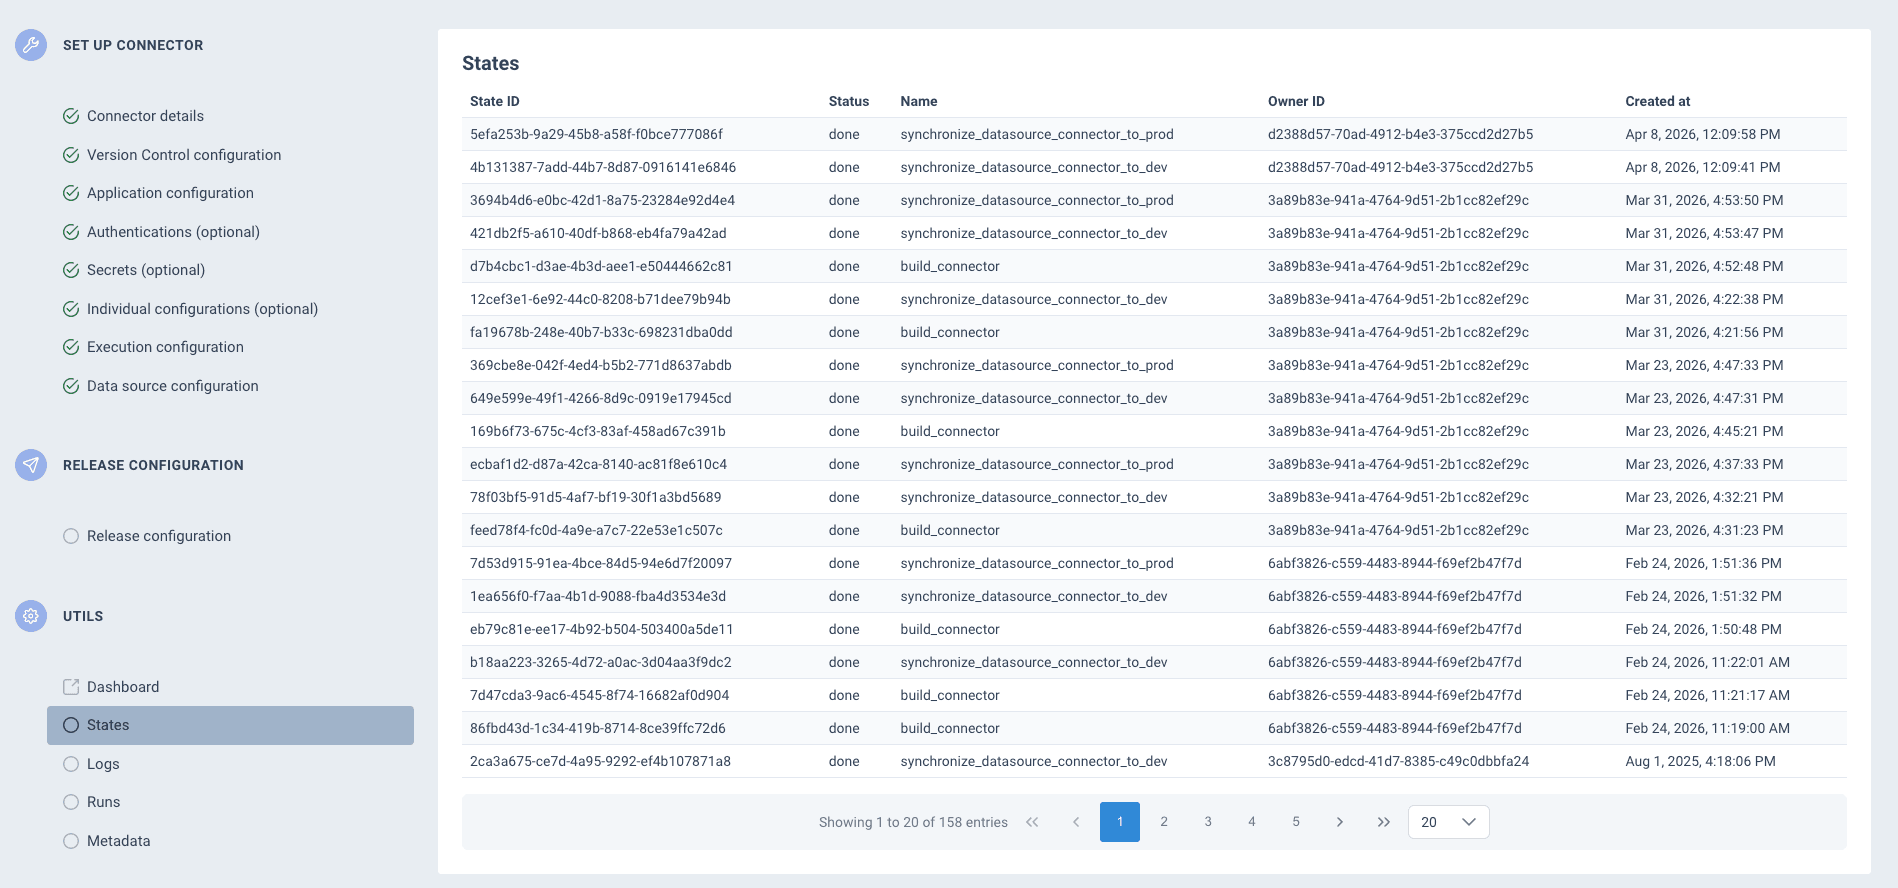
Task: Open the Runs menu item
Action: click(103, 802)
